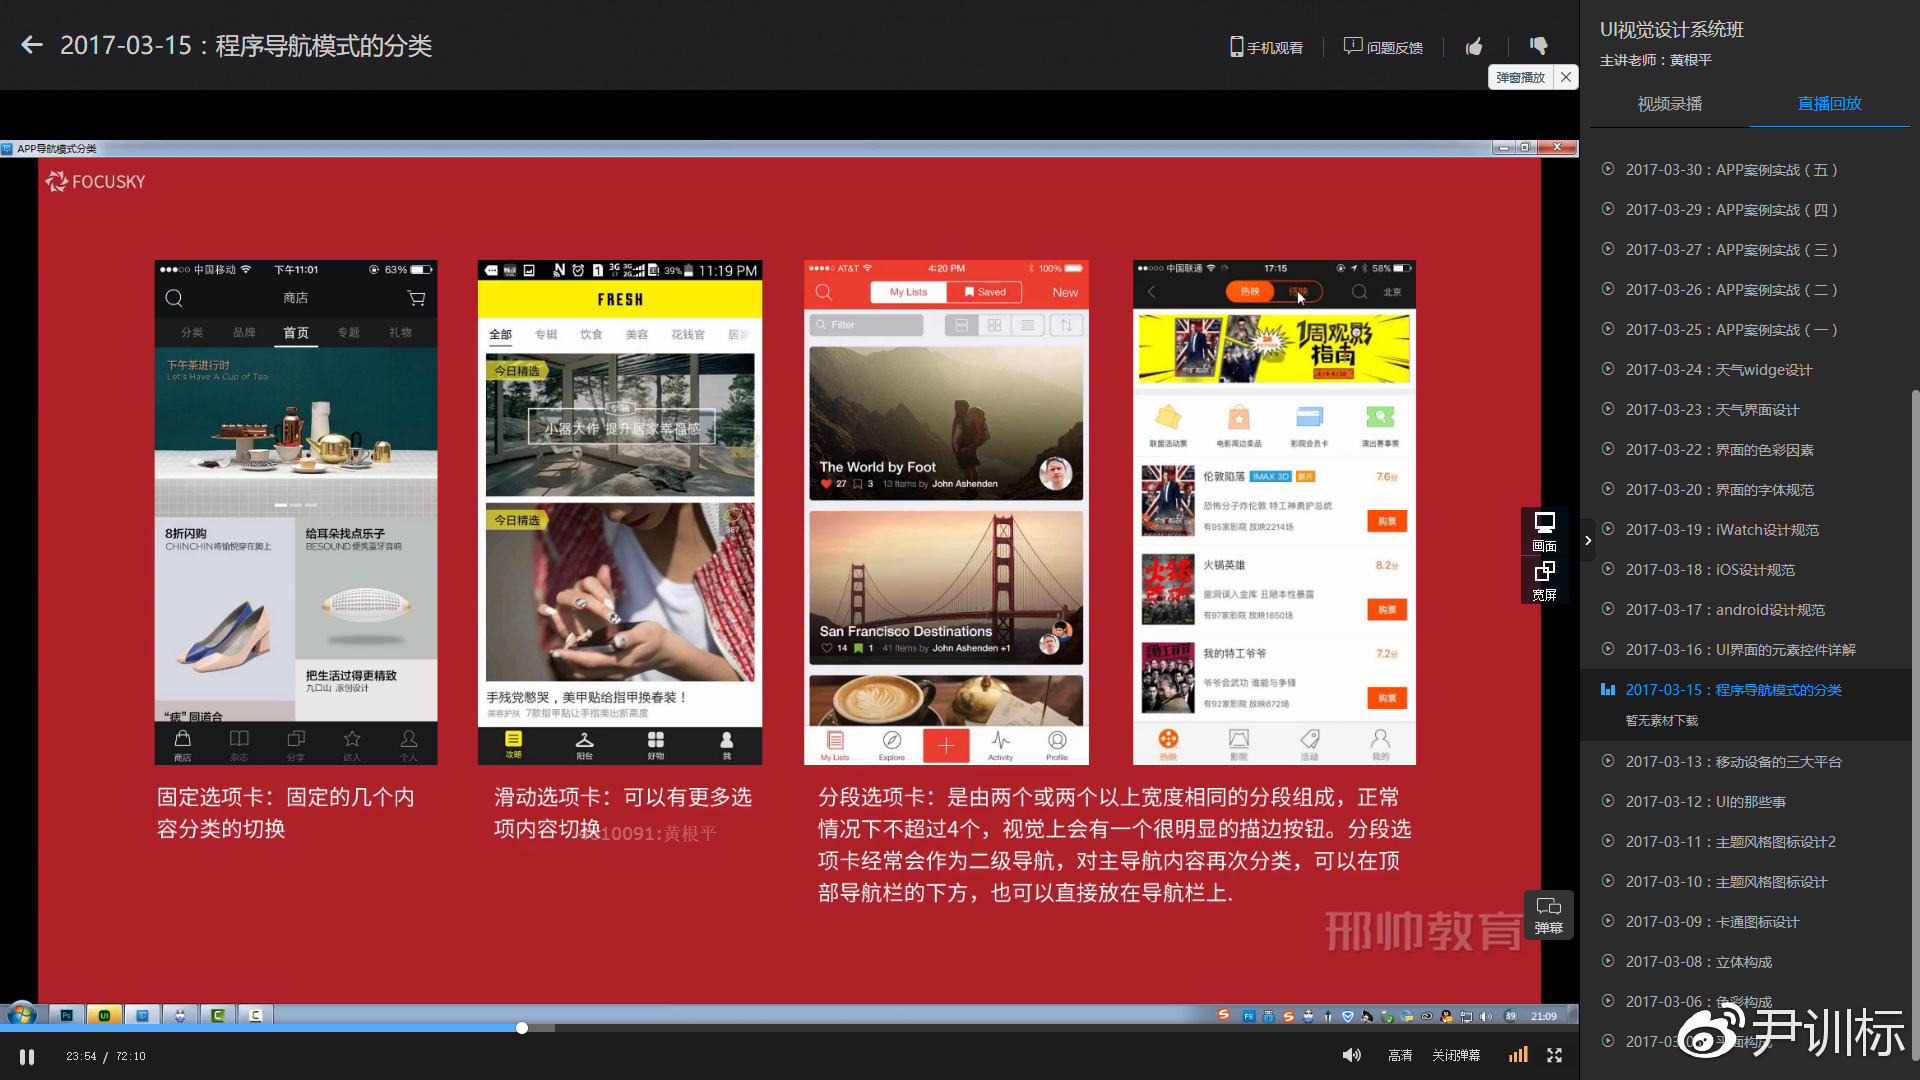Enter fullscreen with the expand icon
This screenshot has height=1080, width=1920.
pos(1554,1055)
